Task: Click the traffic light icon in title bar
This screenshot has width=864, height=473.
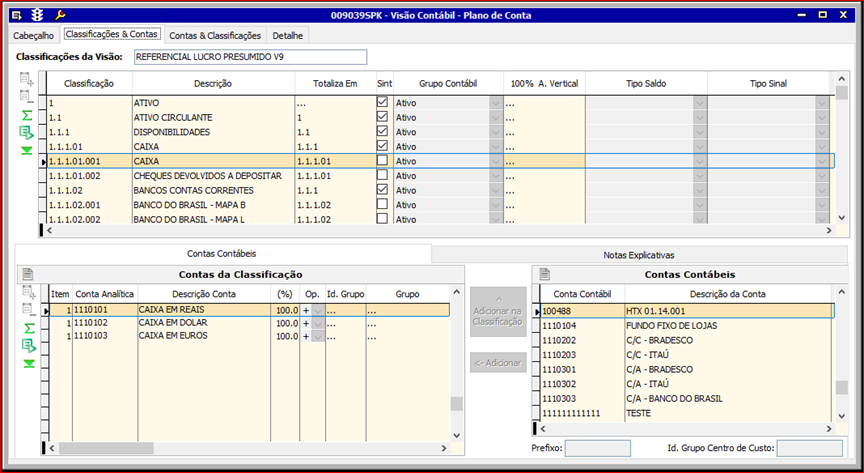Action: [x=38, y=16]
